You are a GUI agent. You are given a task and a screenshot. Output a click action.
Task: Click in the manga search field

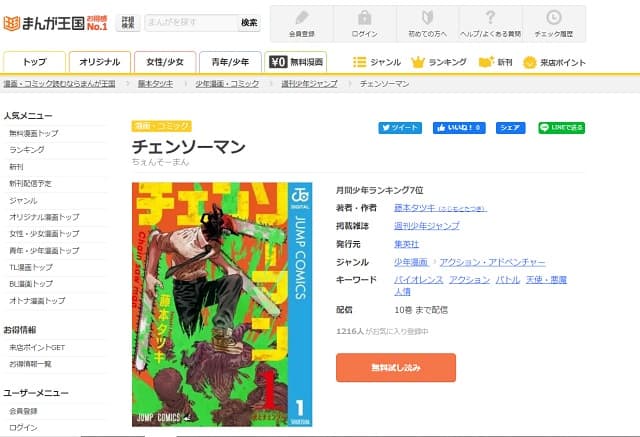[x=191, y=23]
